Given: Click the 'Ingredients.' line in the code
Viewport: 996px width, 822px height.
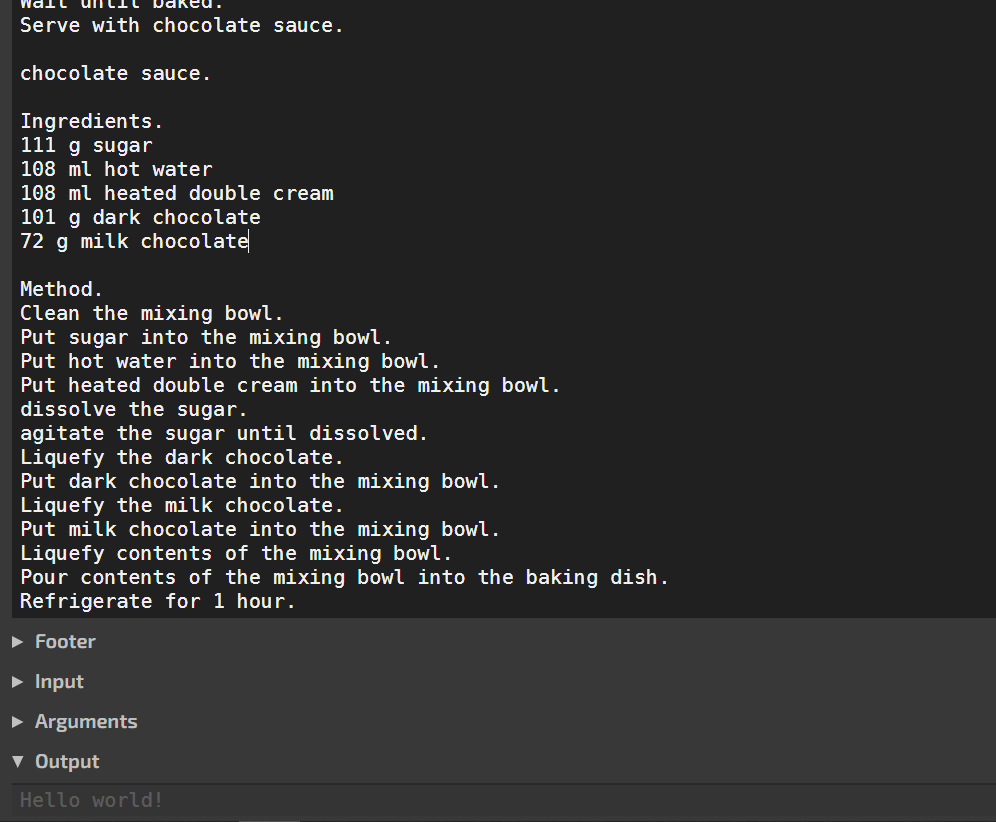Looking at the screenshot, I should tap(90, 121).
